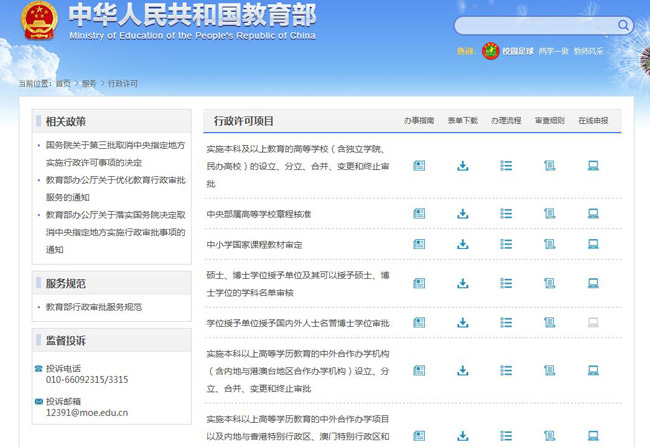
Task: Open the 教师风采 hot keyword link
Action: pyautogui.click(x=588, y=51)
